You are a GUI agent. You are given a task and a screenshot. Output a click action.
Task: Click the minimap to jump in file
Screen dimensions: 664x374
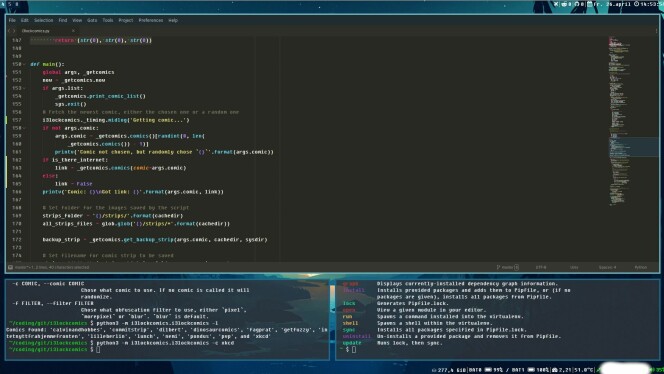tap(634, 121)
